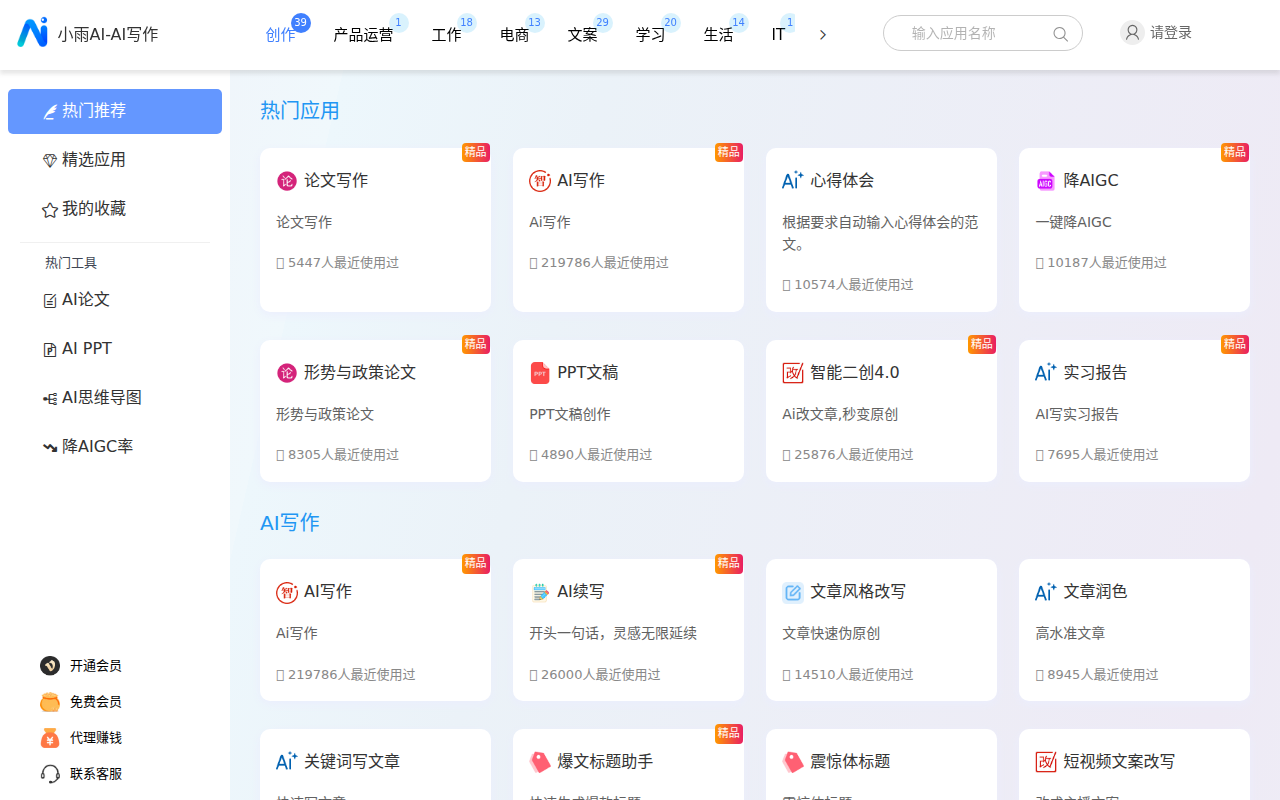The width and height of the screenshot is (1280, 800).
Task: Click the 一键降AIGC description
Action: pos(1073,222)
